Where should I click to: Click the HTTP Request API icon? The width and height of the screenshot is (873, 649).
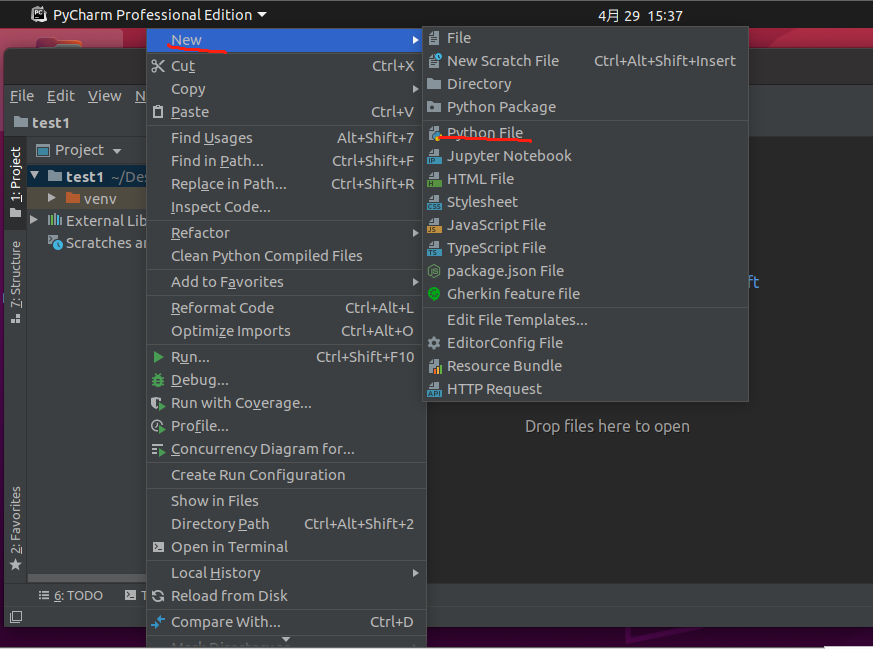(434, 389)
